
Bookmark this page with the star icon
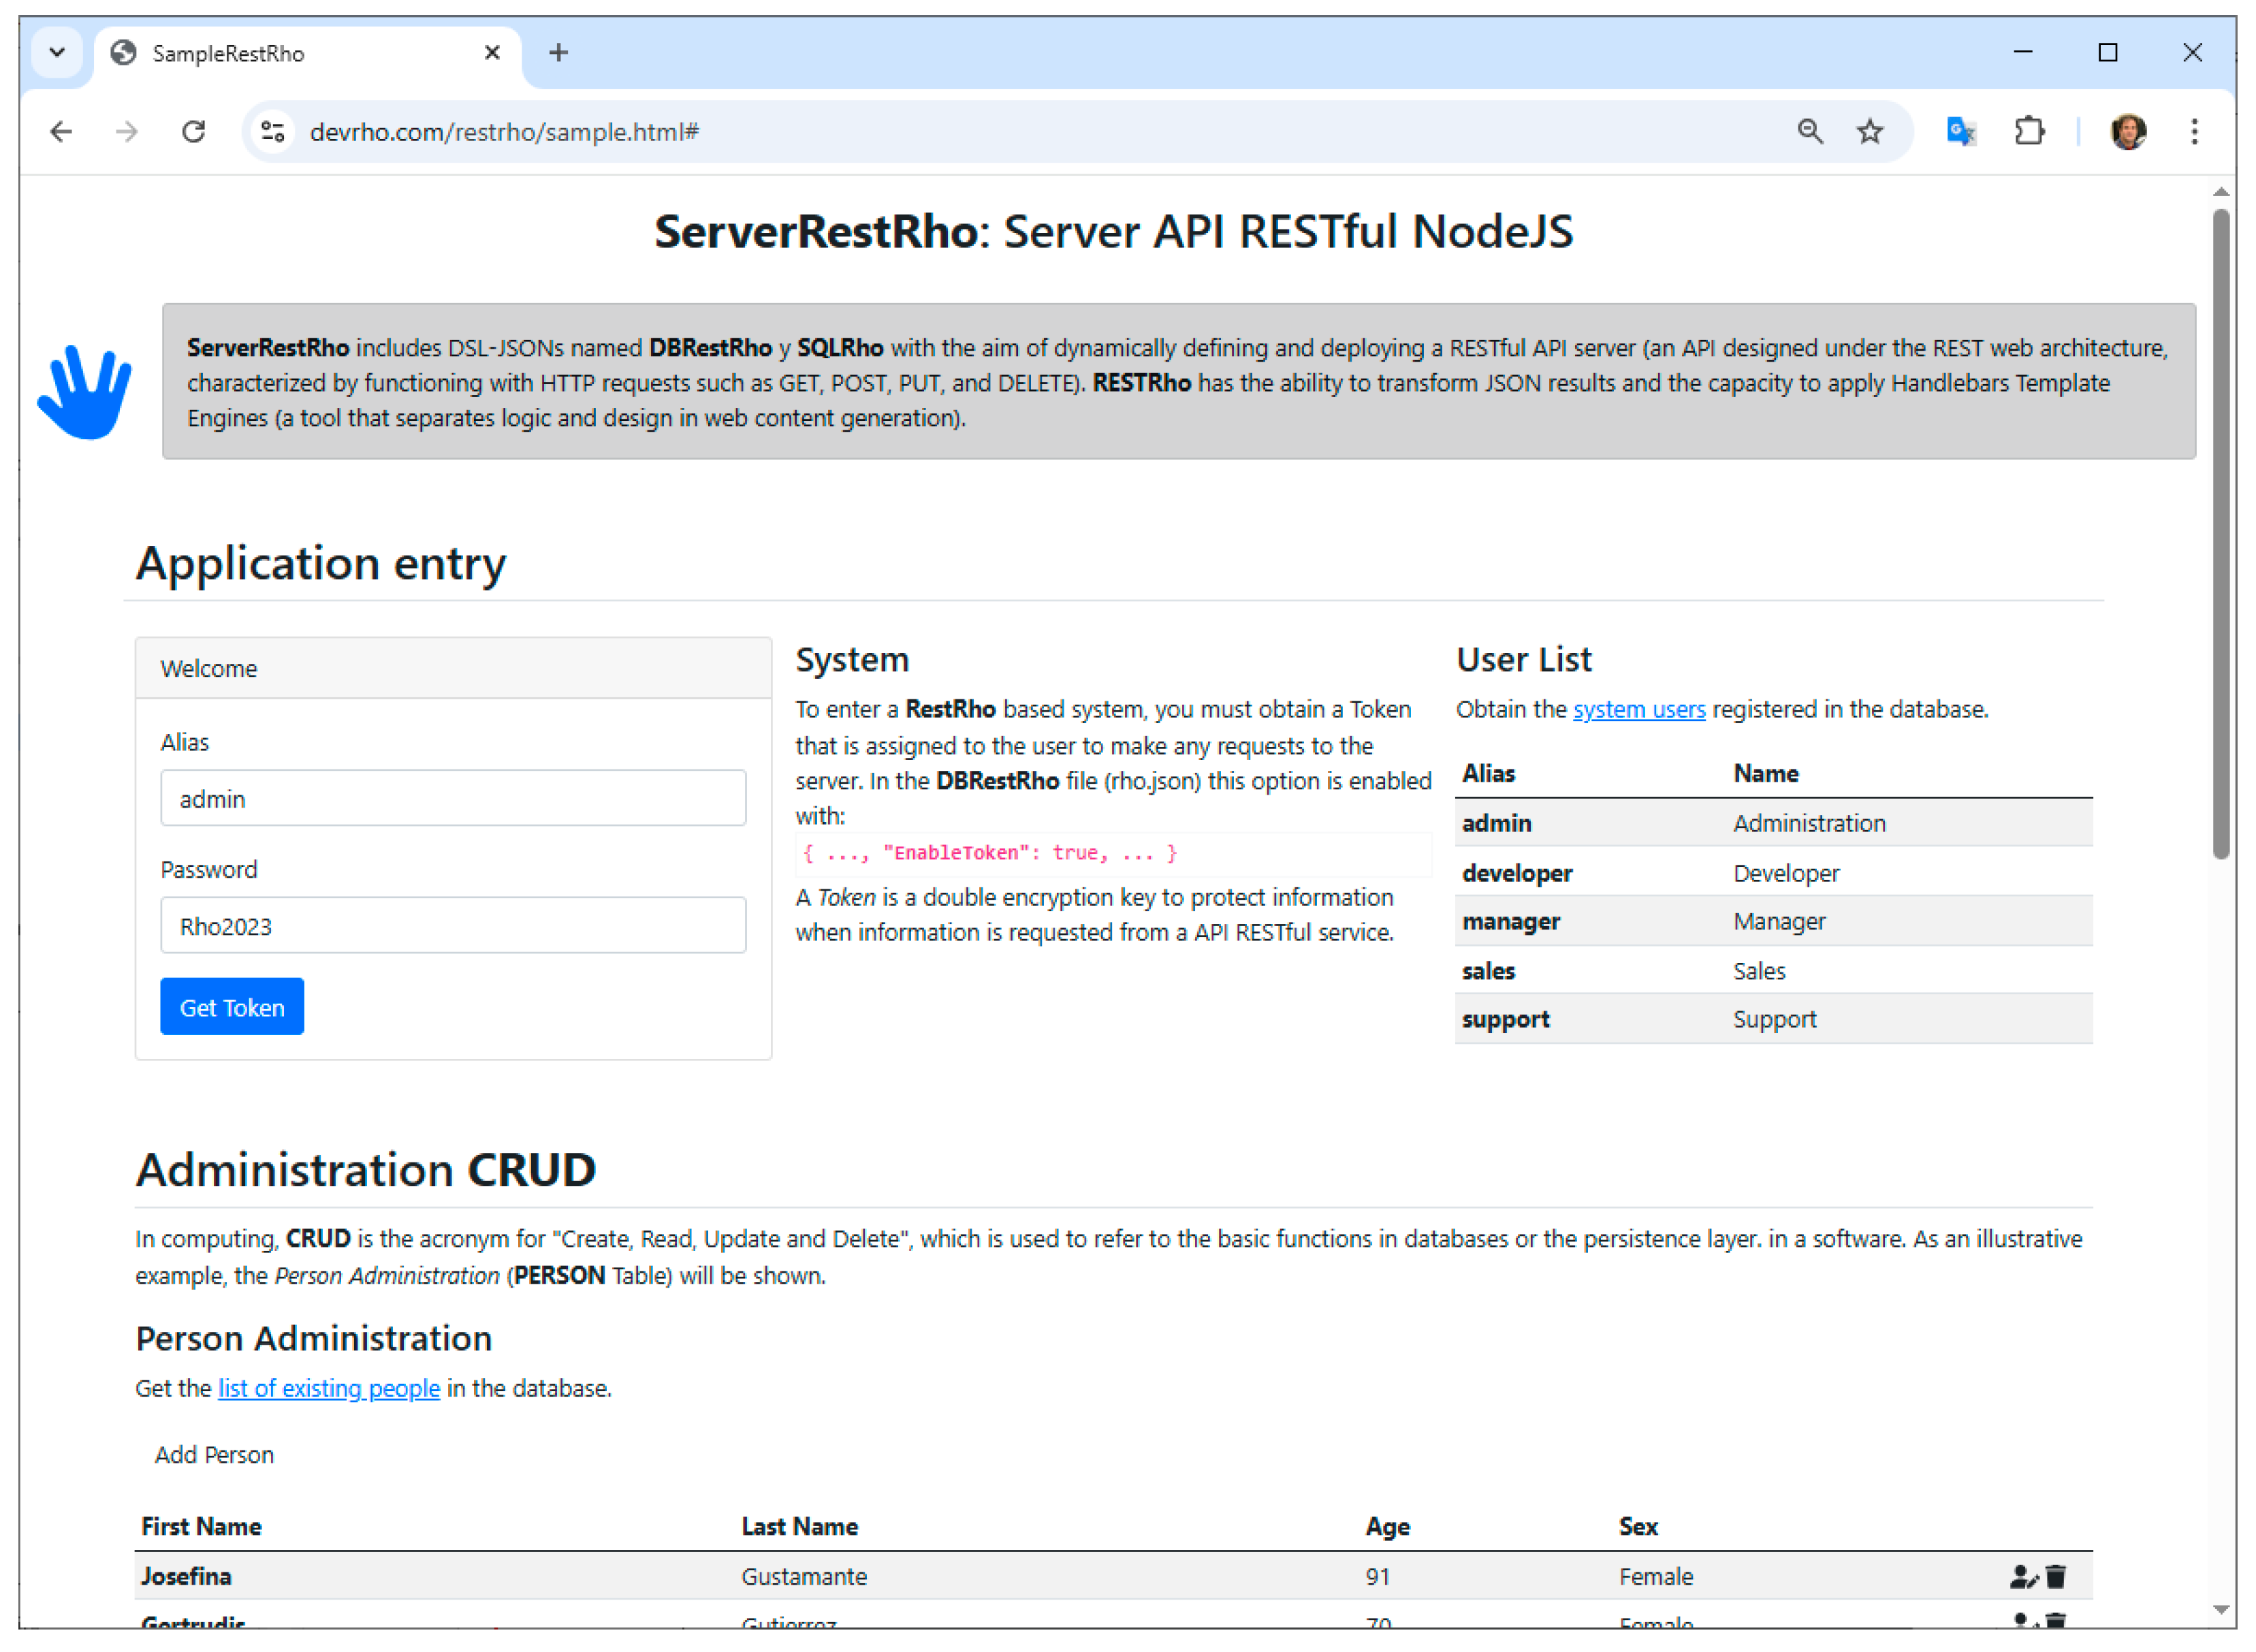coord(1869,131)
